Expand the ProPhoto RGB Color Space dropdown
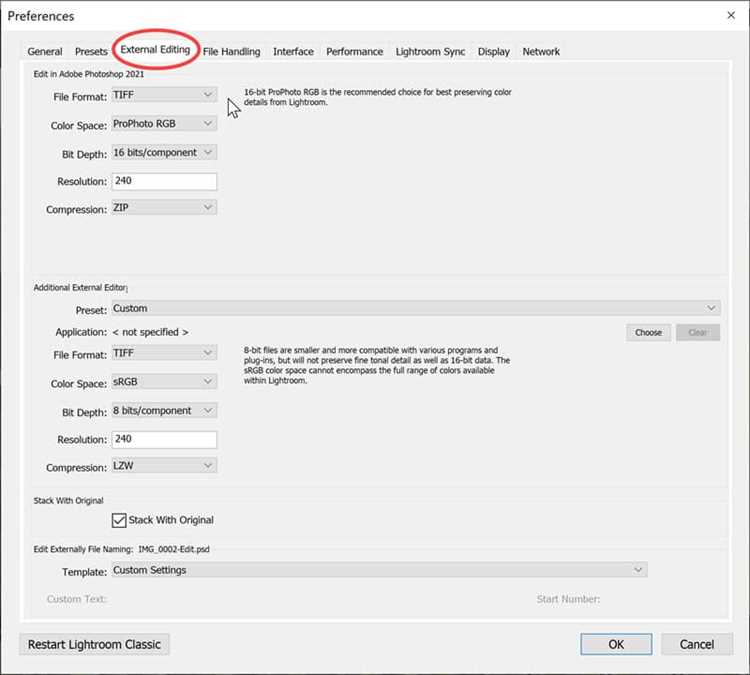750x675 pixels. [x=164, y=124]
